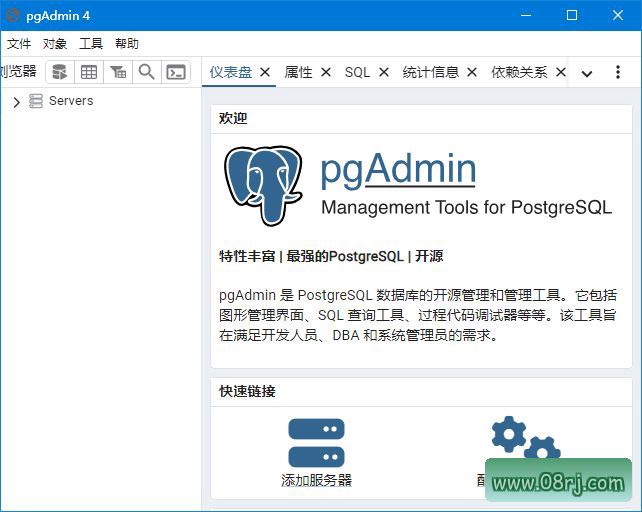Close the 属性 tab

pyautogui.click(x=326, y=72)
